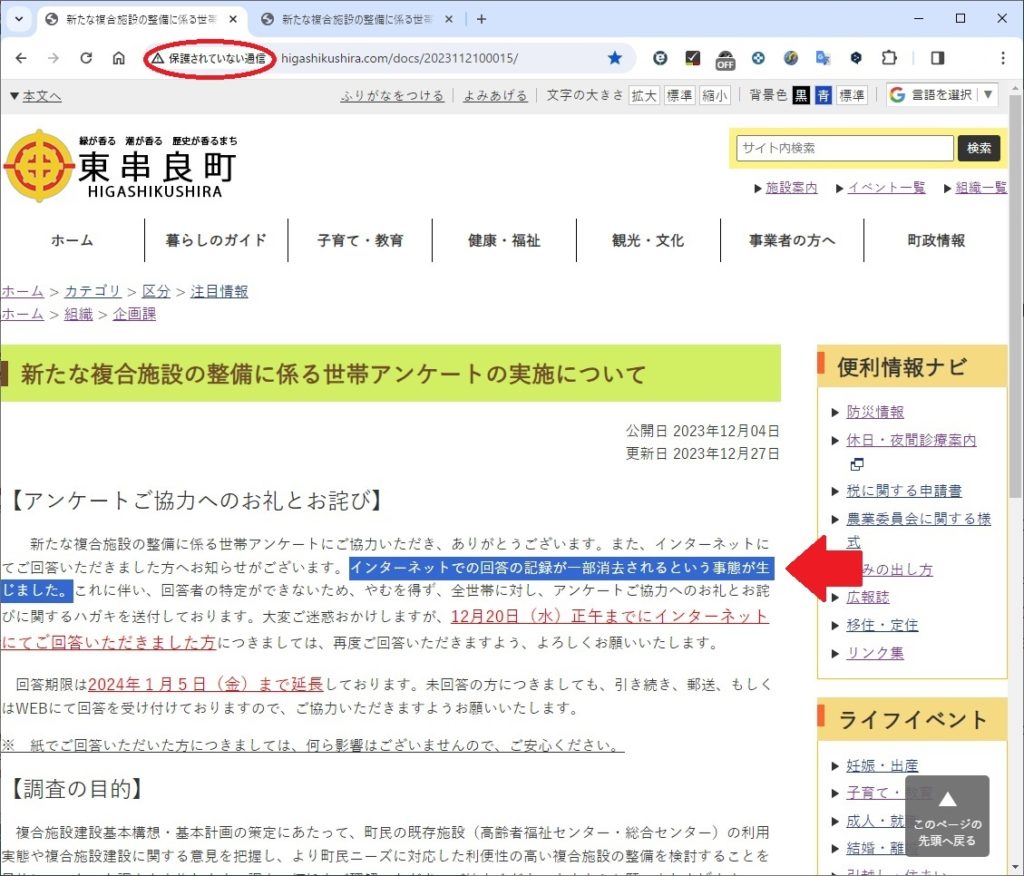This screenshot has width=1024, height=876.
Task: Set text size to 拡大
Action: pyautogui.click(x=644, y=95)
